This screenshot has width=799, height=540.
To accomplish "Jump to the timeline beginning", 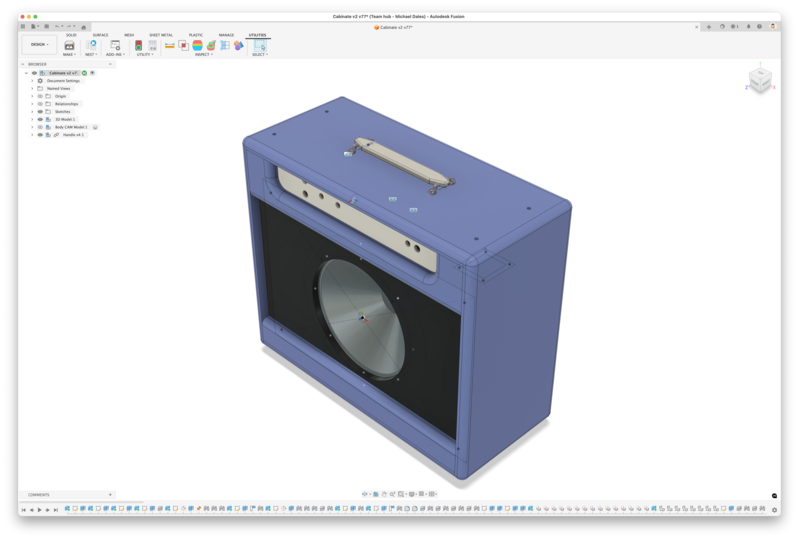I will click(x=23, y=509).
